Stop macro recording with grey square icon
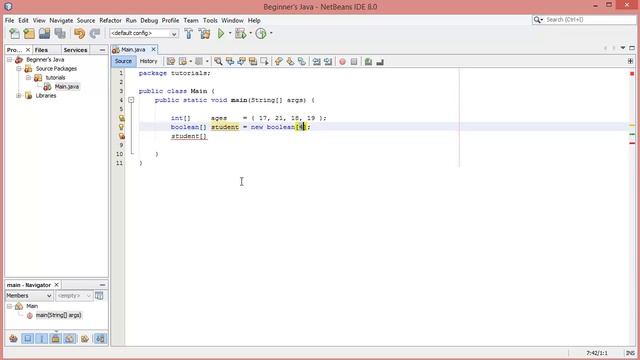 point(354,62)
